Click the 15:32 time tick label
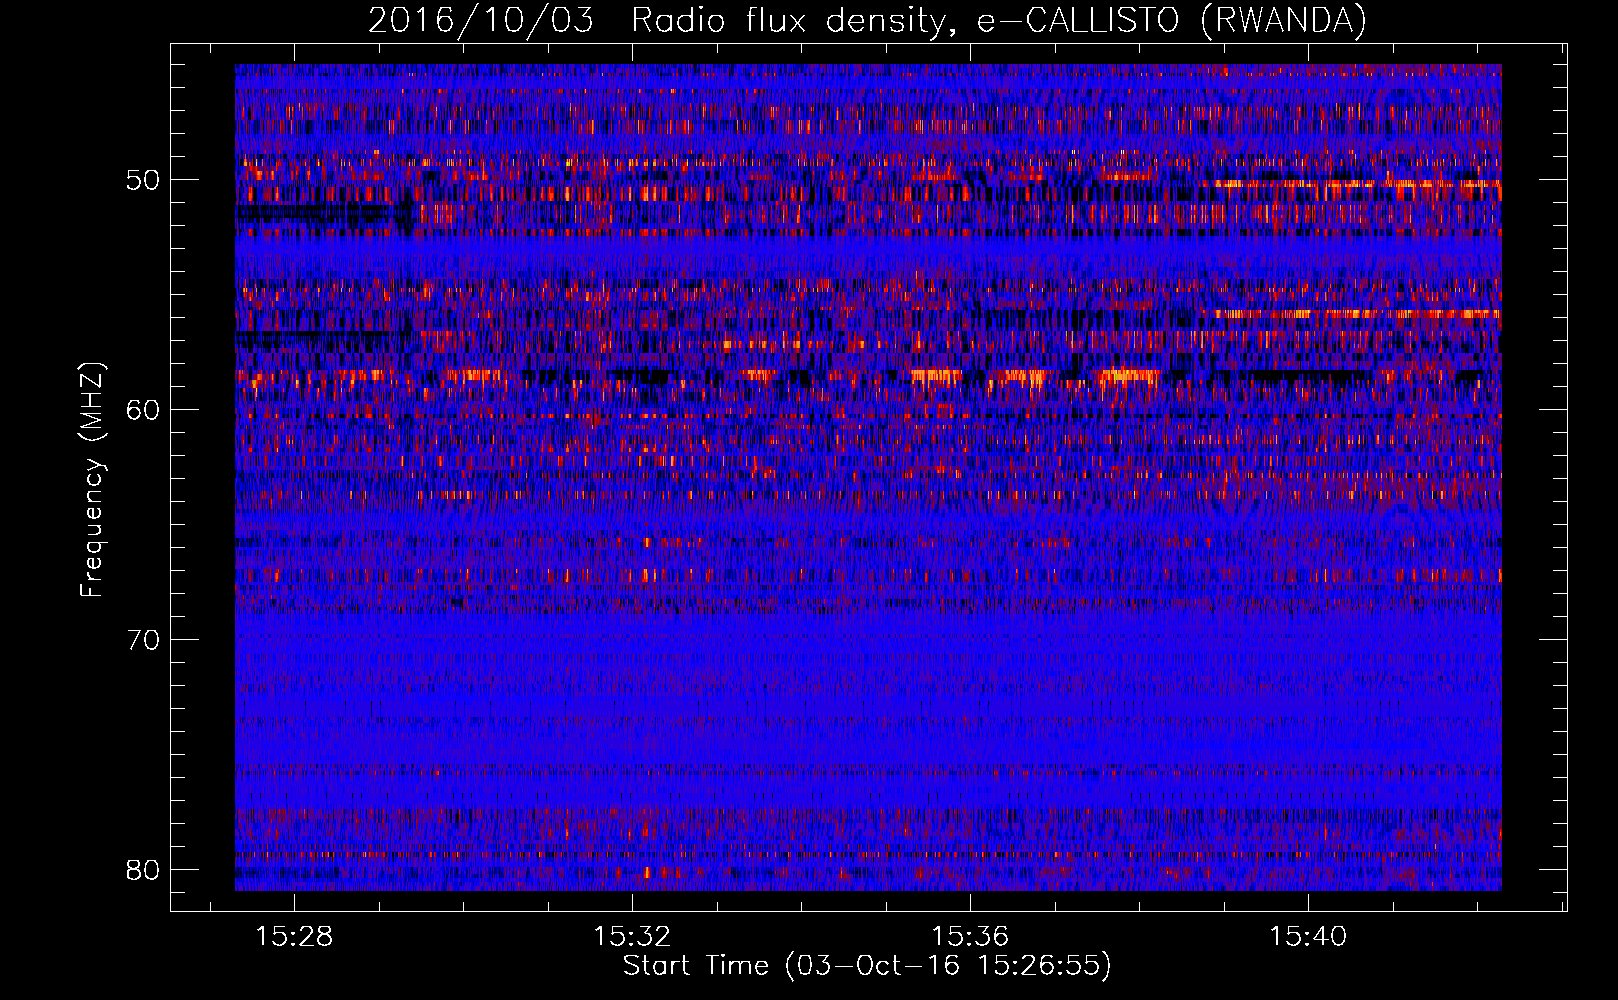The image size is (1618, 1000). pos(633,937)
